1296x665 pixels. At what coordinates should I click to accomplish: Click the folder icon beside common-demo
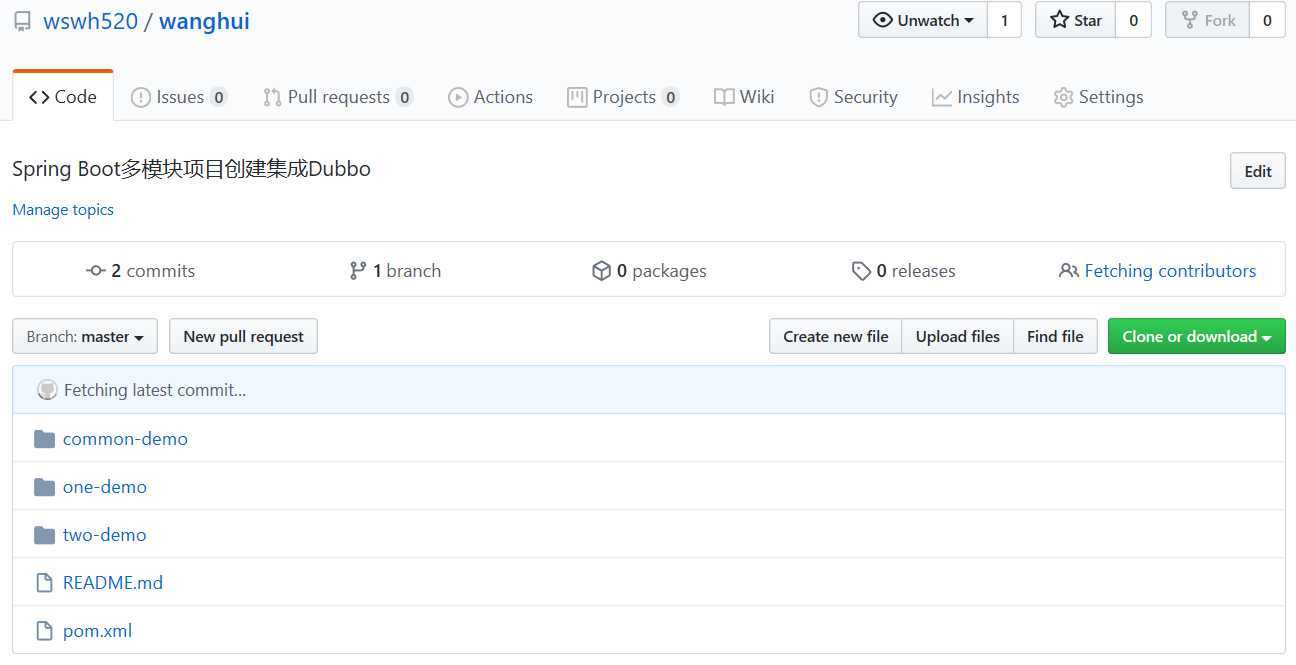44,439
